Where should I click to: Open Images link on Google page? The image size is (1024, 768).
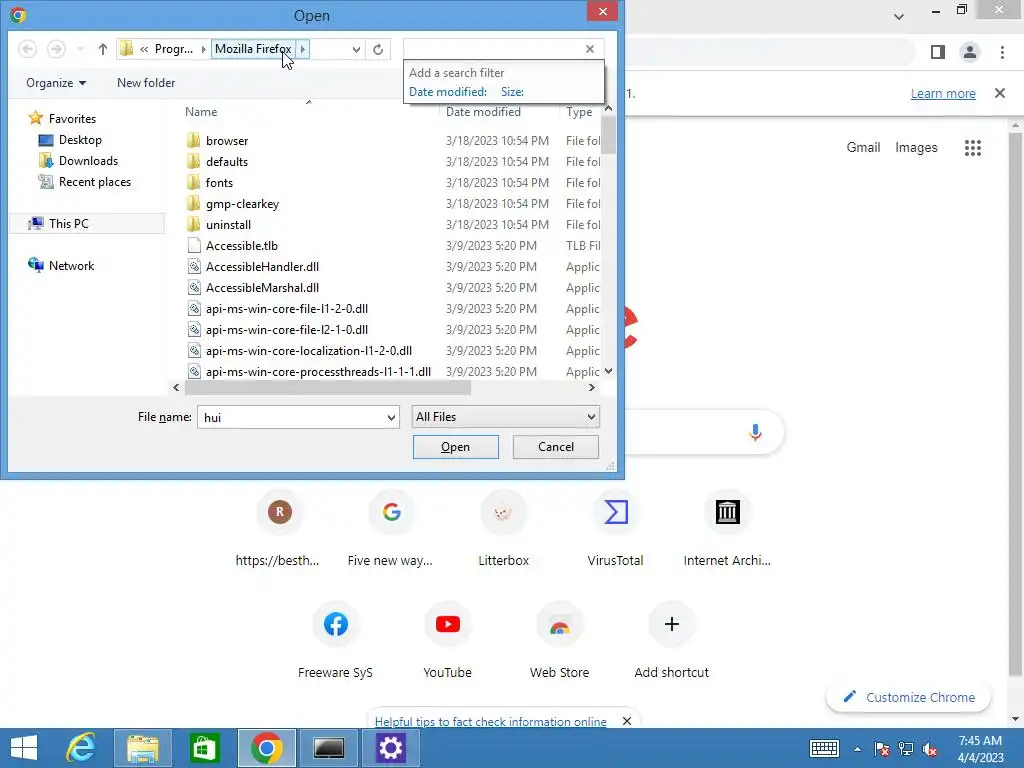[916, 148]
